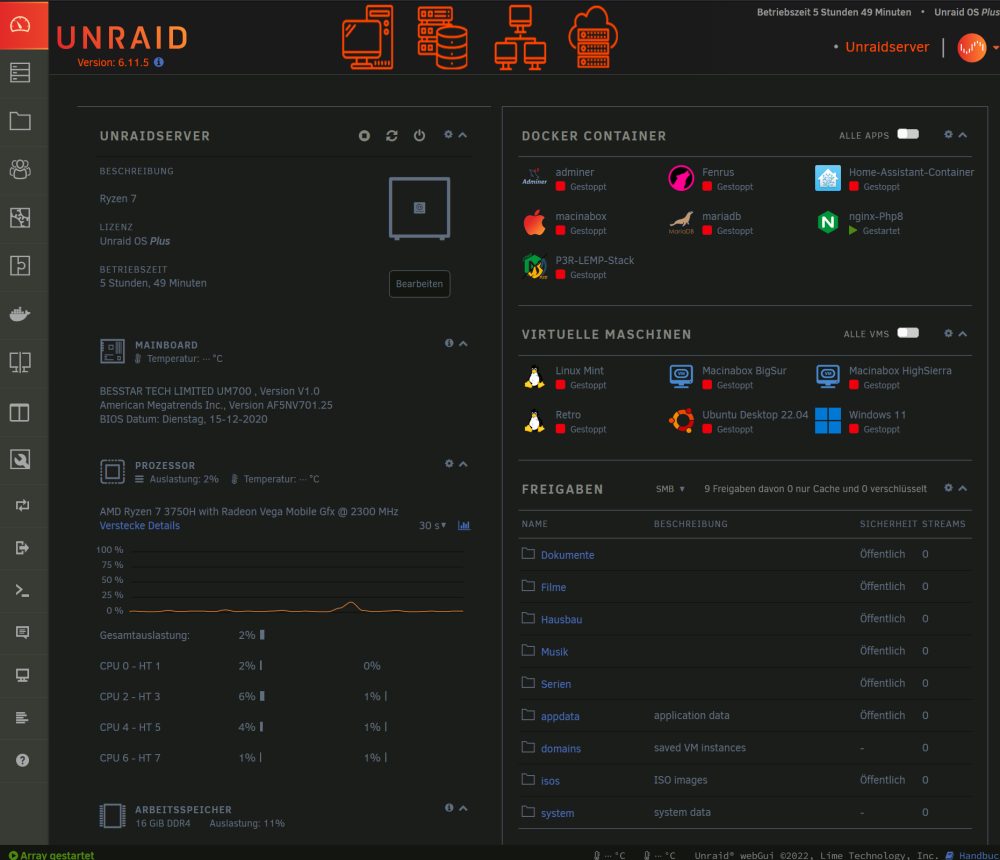Screen dimensions: 1000x860
Task: Open the Fenrus container icon
Action: tap(681, 178)
